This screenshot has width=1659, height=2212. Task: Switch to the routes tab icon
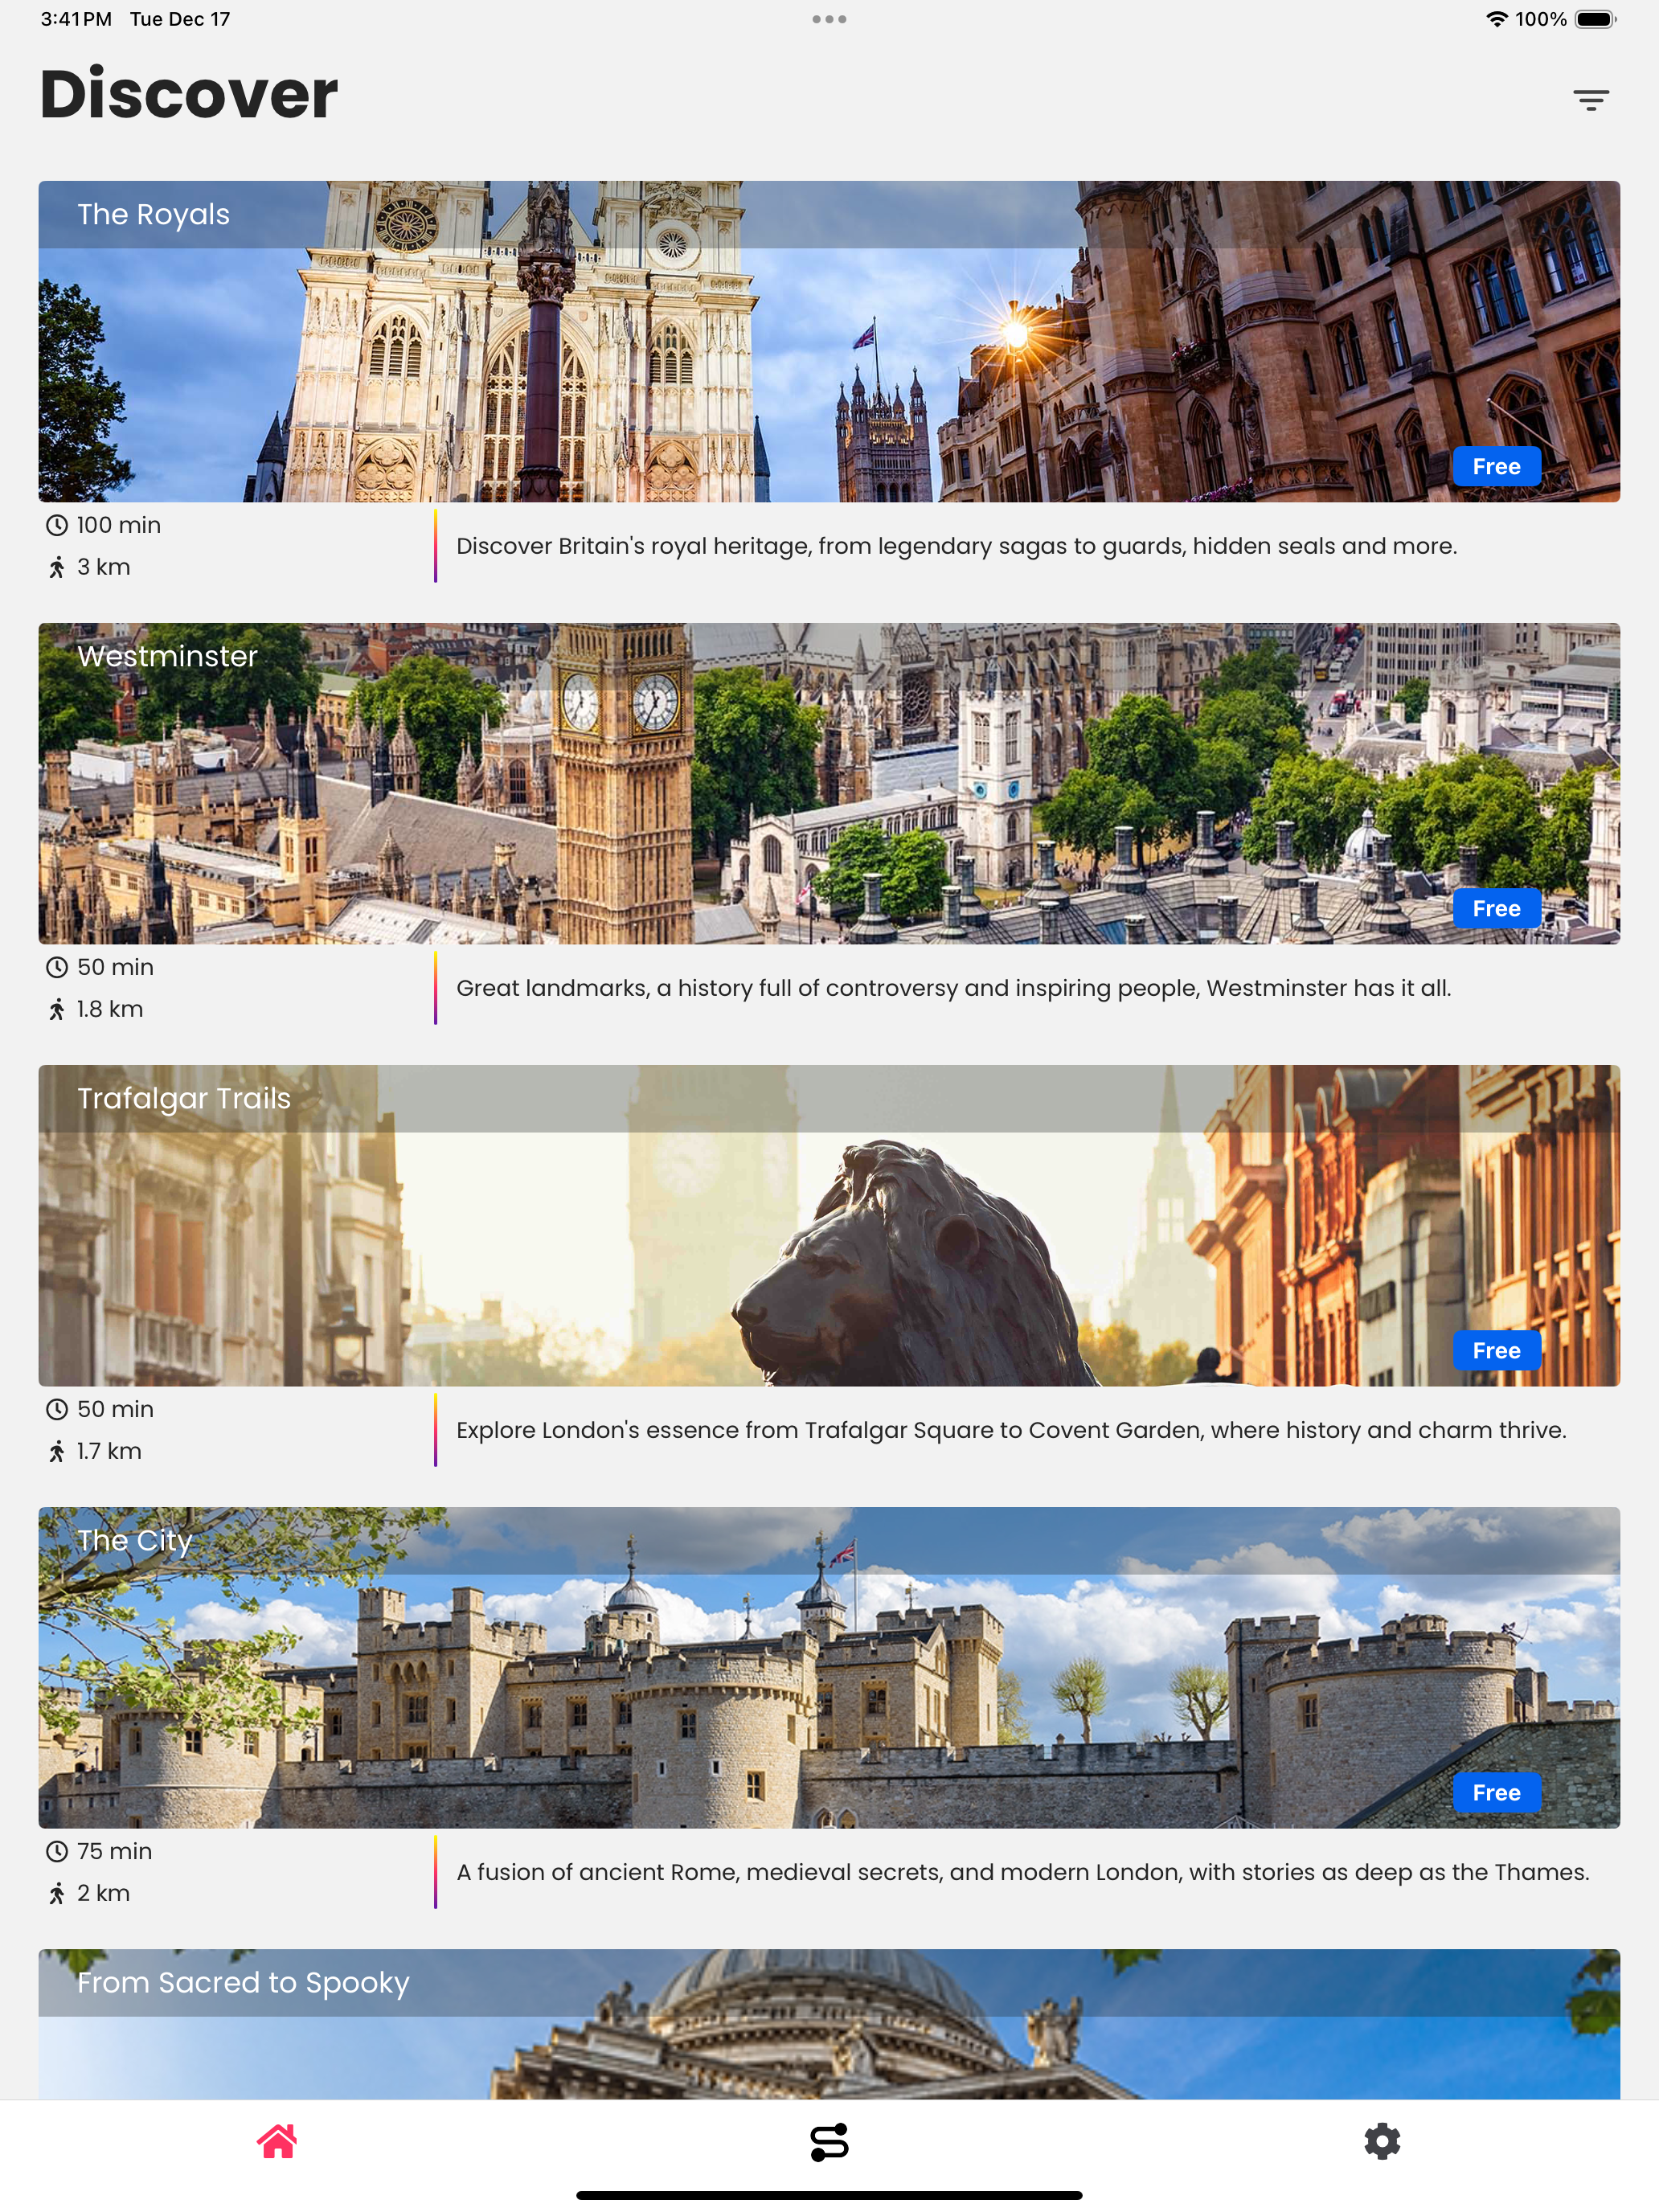[829, 2142]
